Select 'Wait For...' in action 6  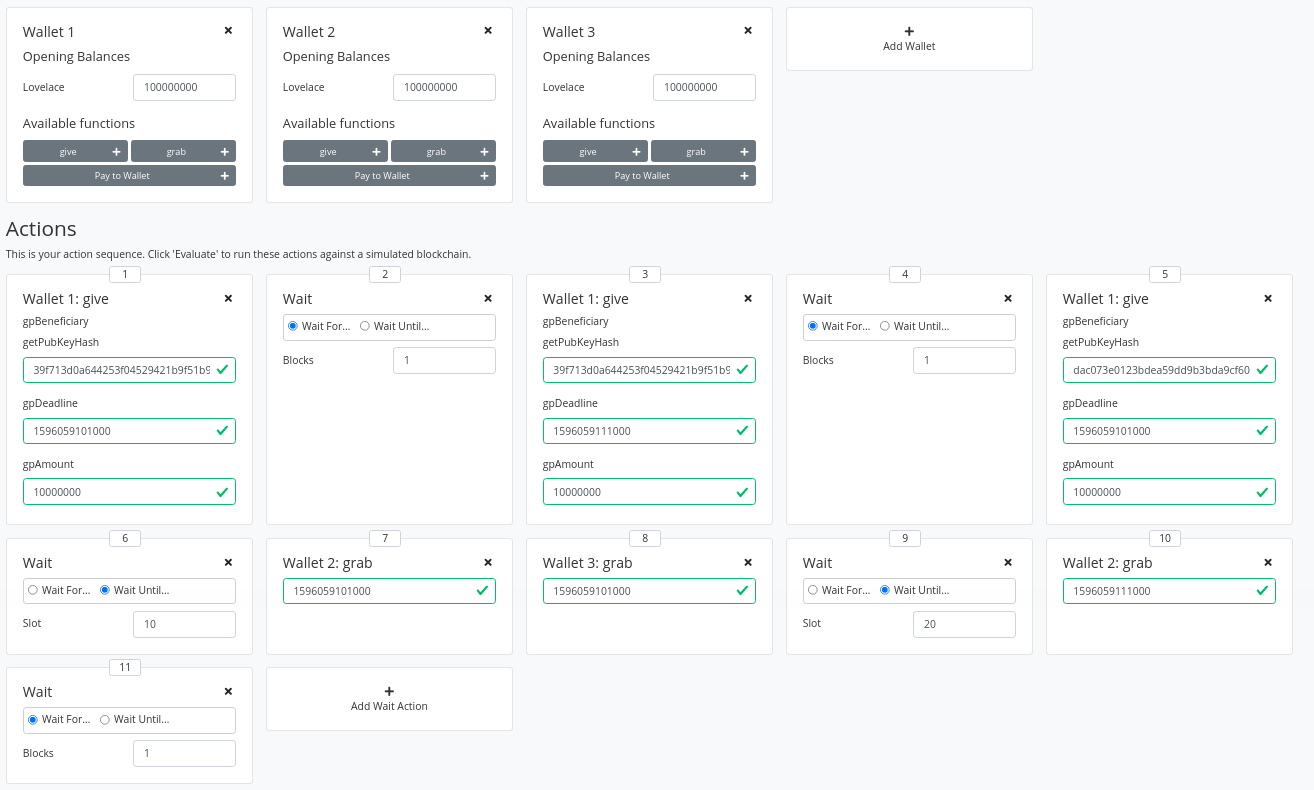[x=33, y=590]
